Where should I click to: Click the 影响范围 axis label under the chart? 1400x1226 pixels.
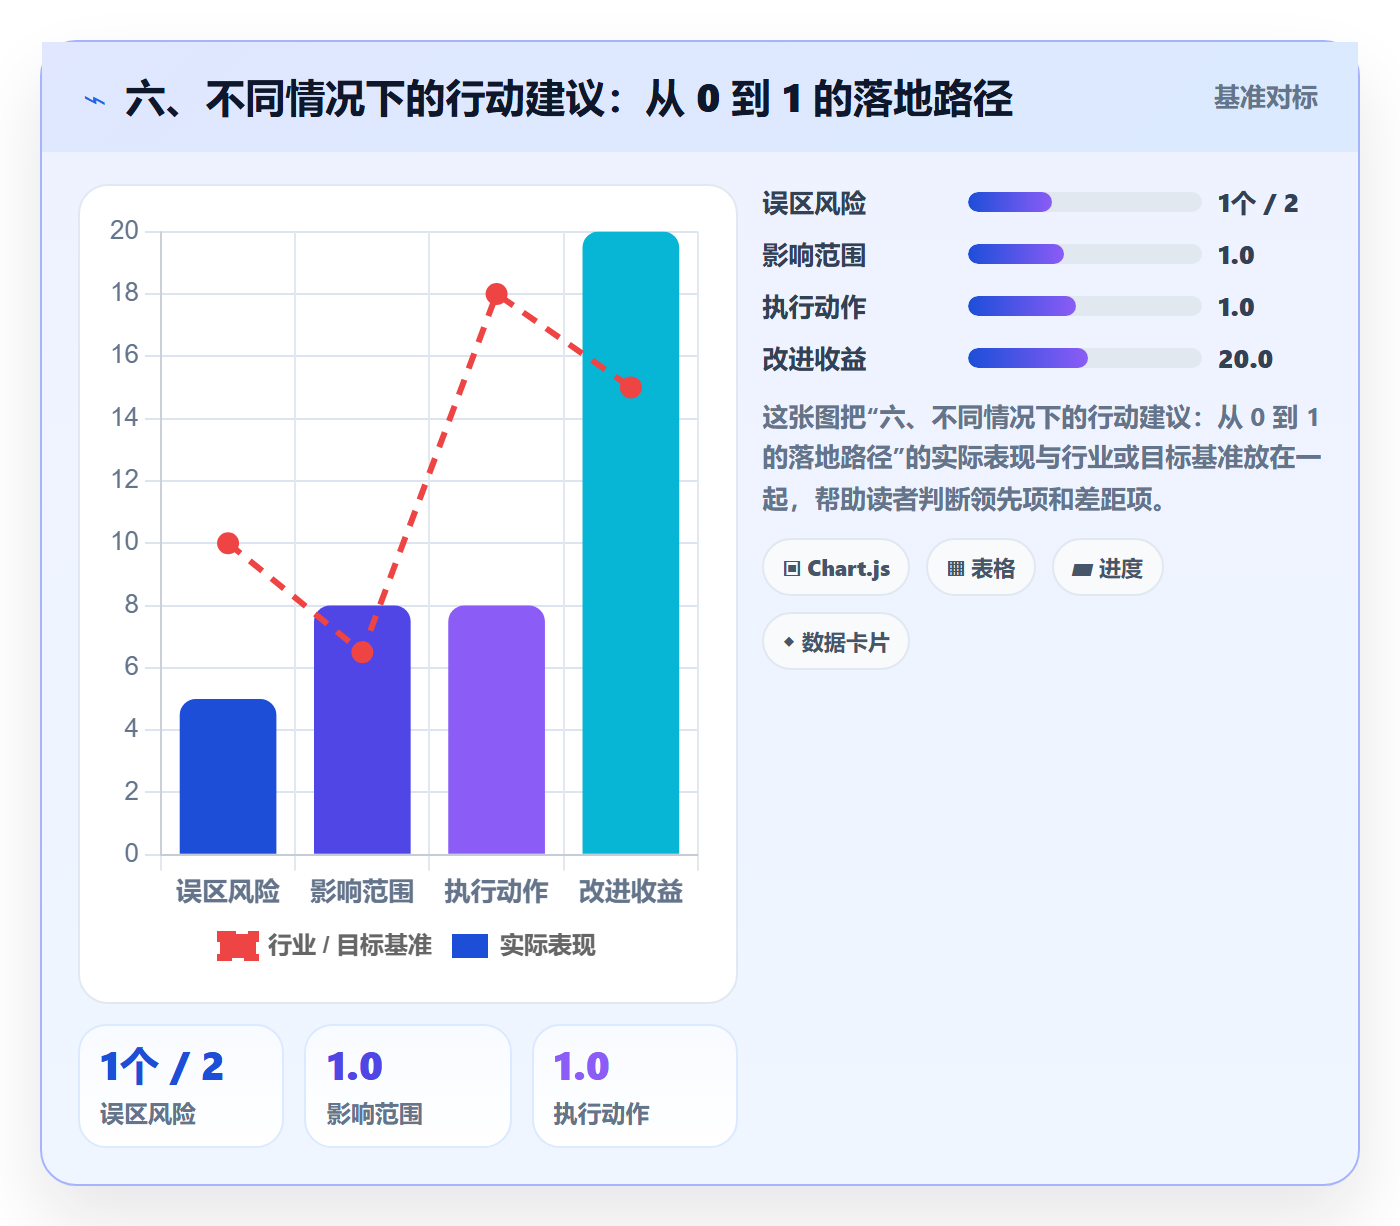coord(362,891)
